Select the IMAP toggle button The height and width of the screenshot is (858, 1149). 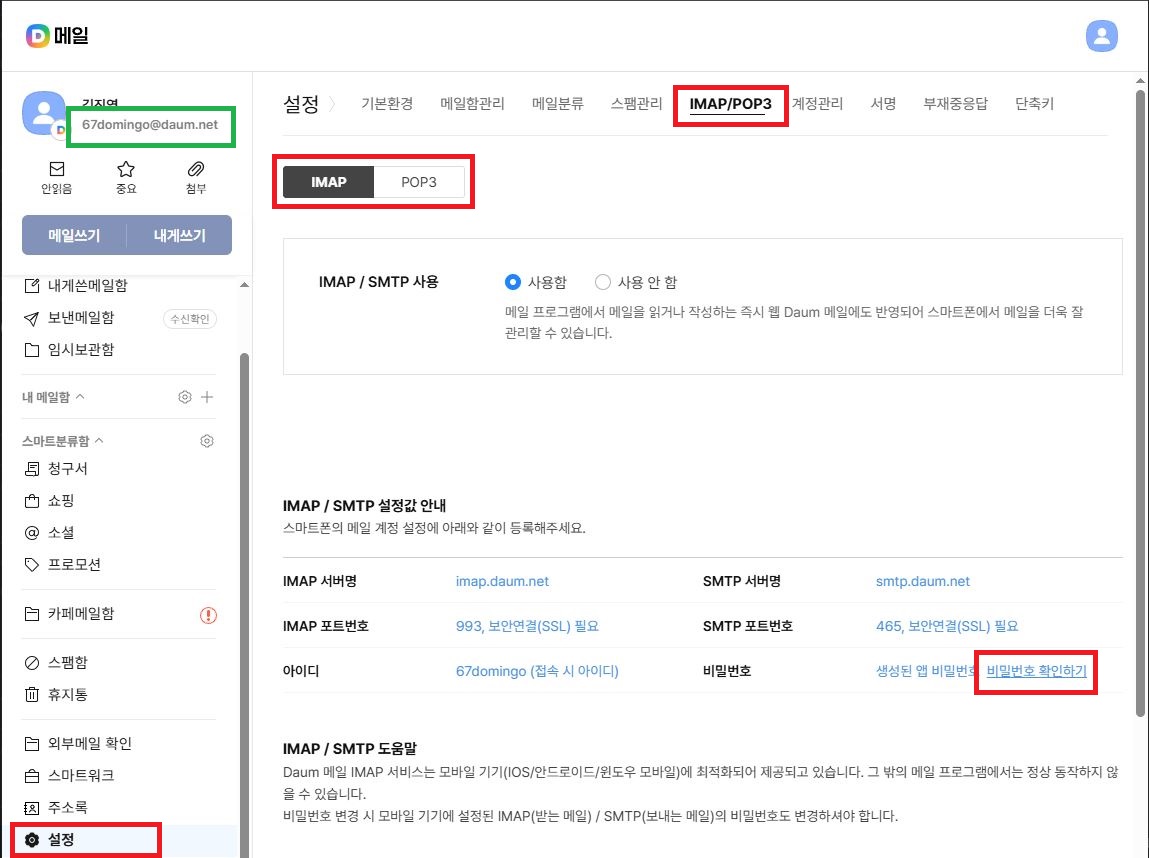tap(328, 182)
